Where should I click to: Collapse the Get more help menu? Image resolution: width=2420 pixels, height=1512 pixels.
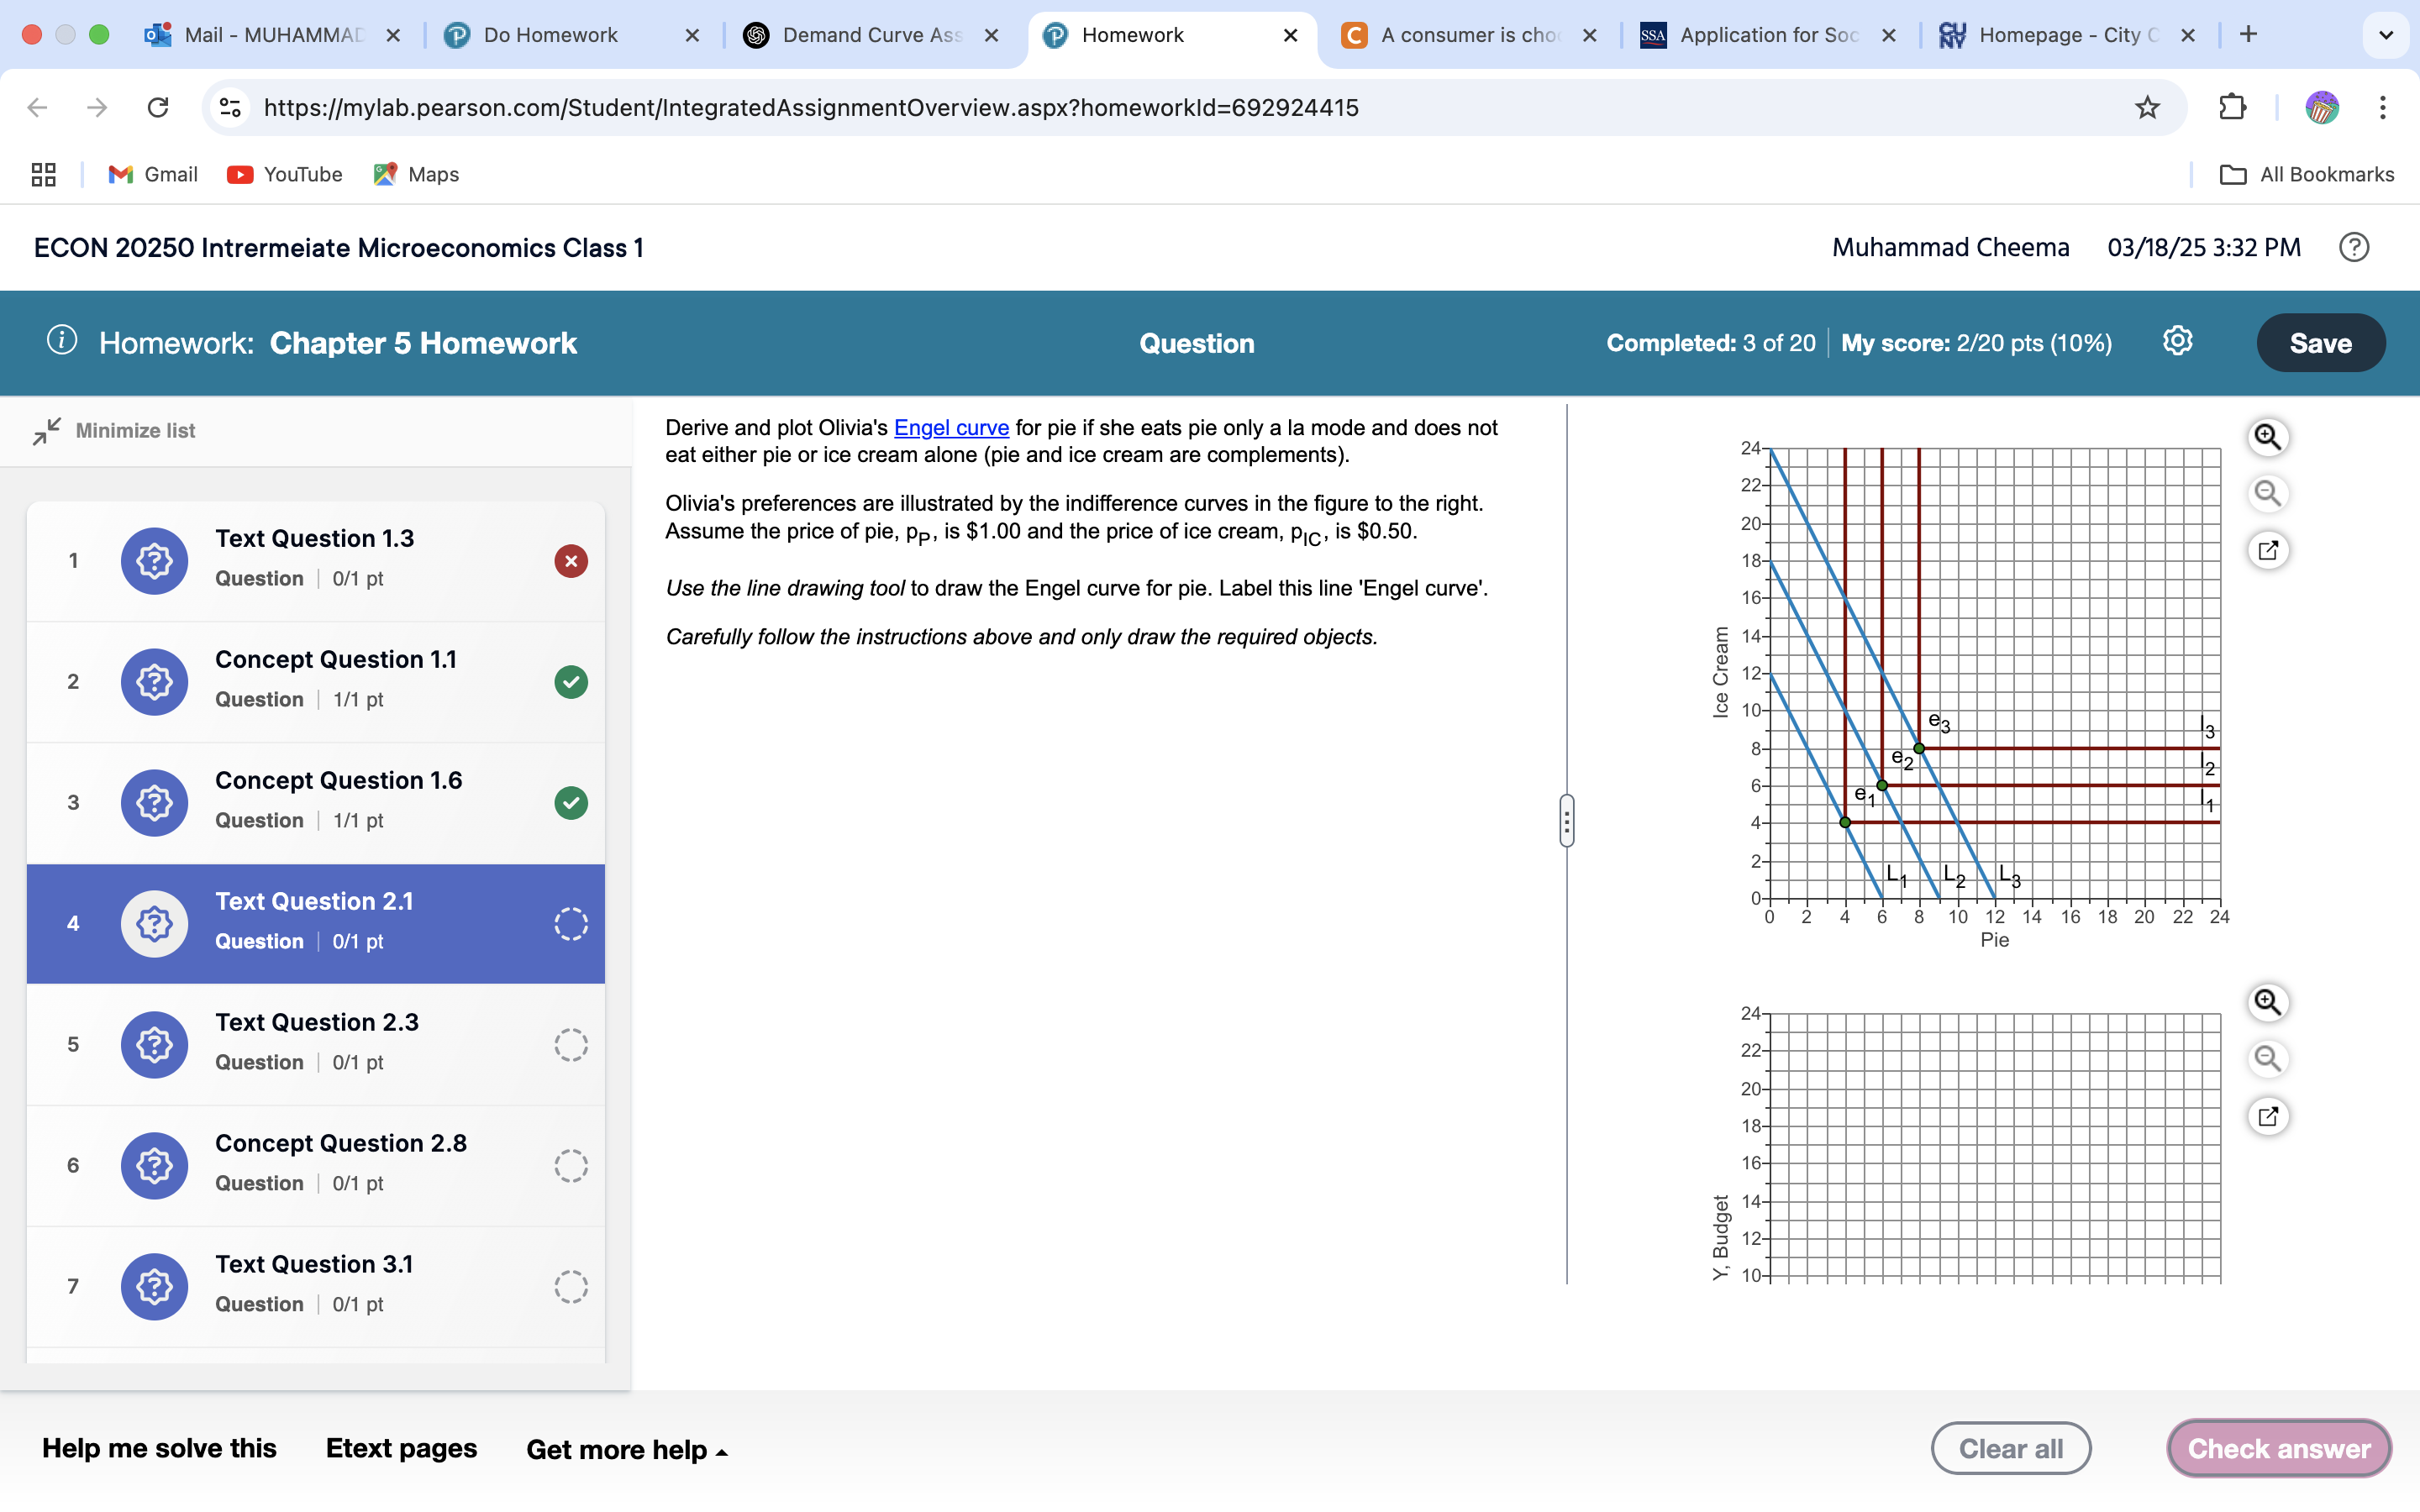[627, 1449]
